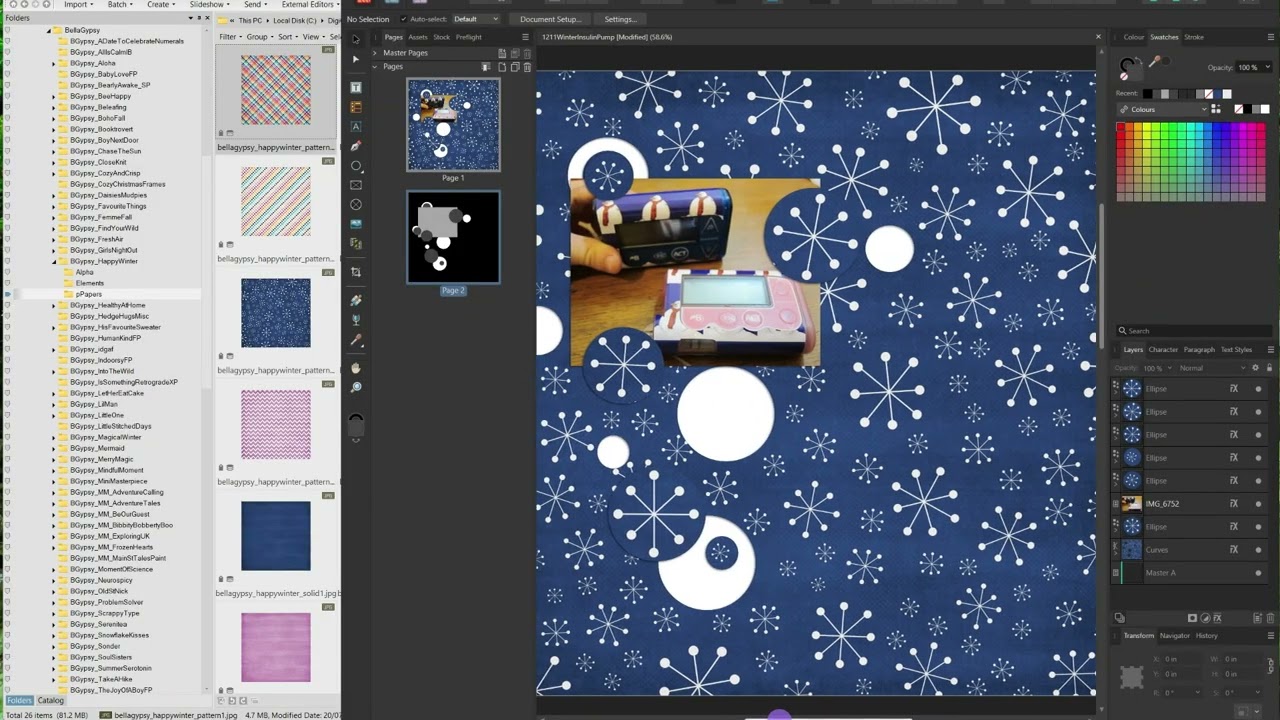The height and width of the screenshot is (720, 1280).
Task: Click the add page icon in Pages row
Action: coord(502,67)
